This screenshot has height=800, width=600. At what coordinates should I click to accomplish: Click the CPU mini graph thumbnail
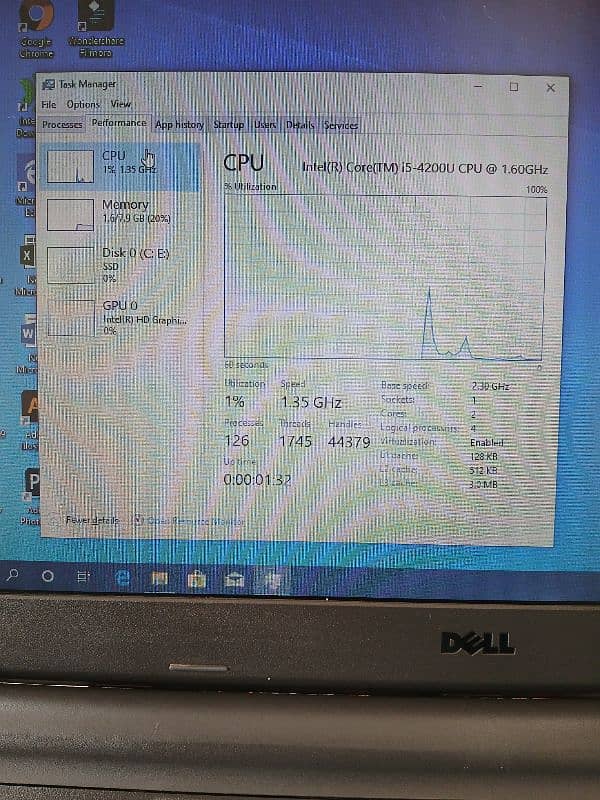click(70, 166)
